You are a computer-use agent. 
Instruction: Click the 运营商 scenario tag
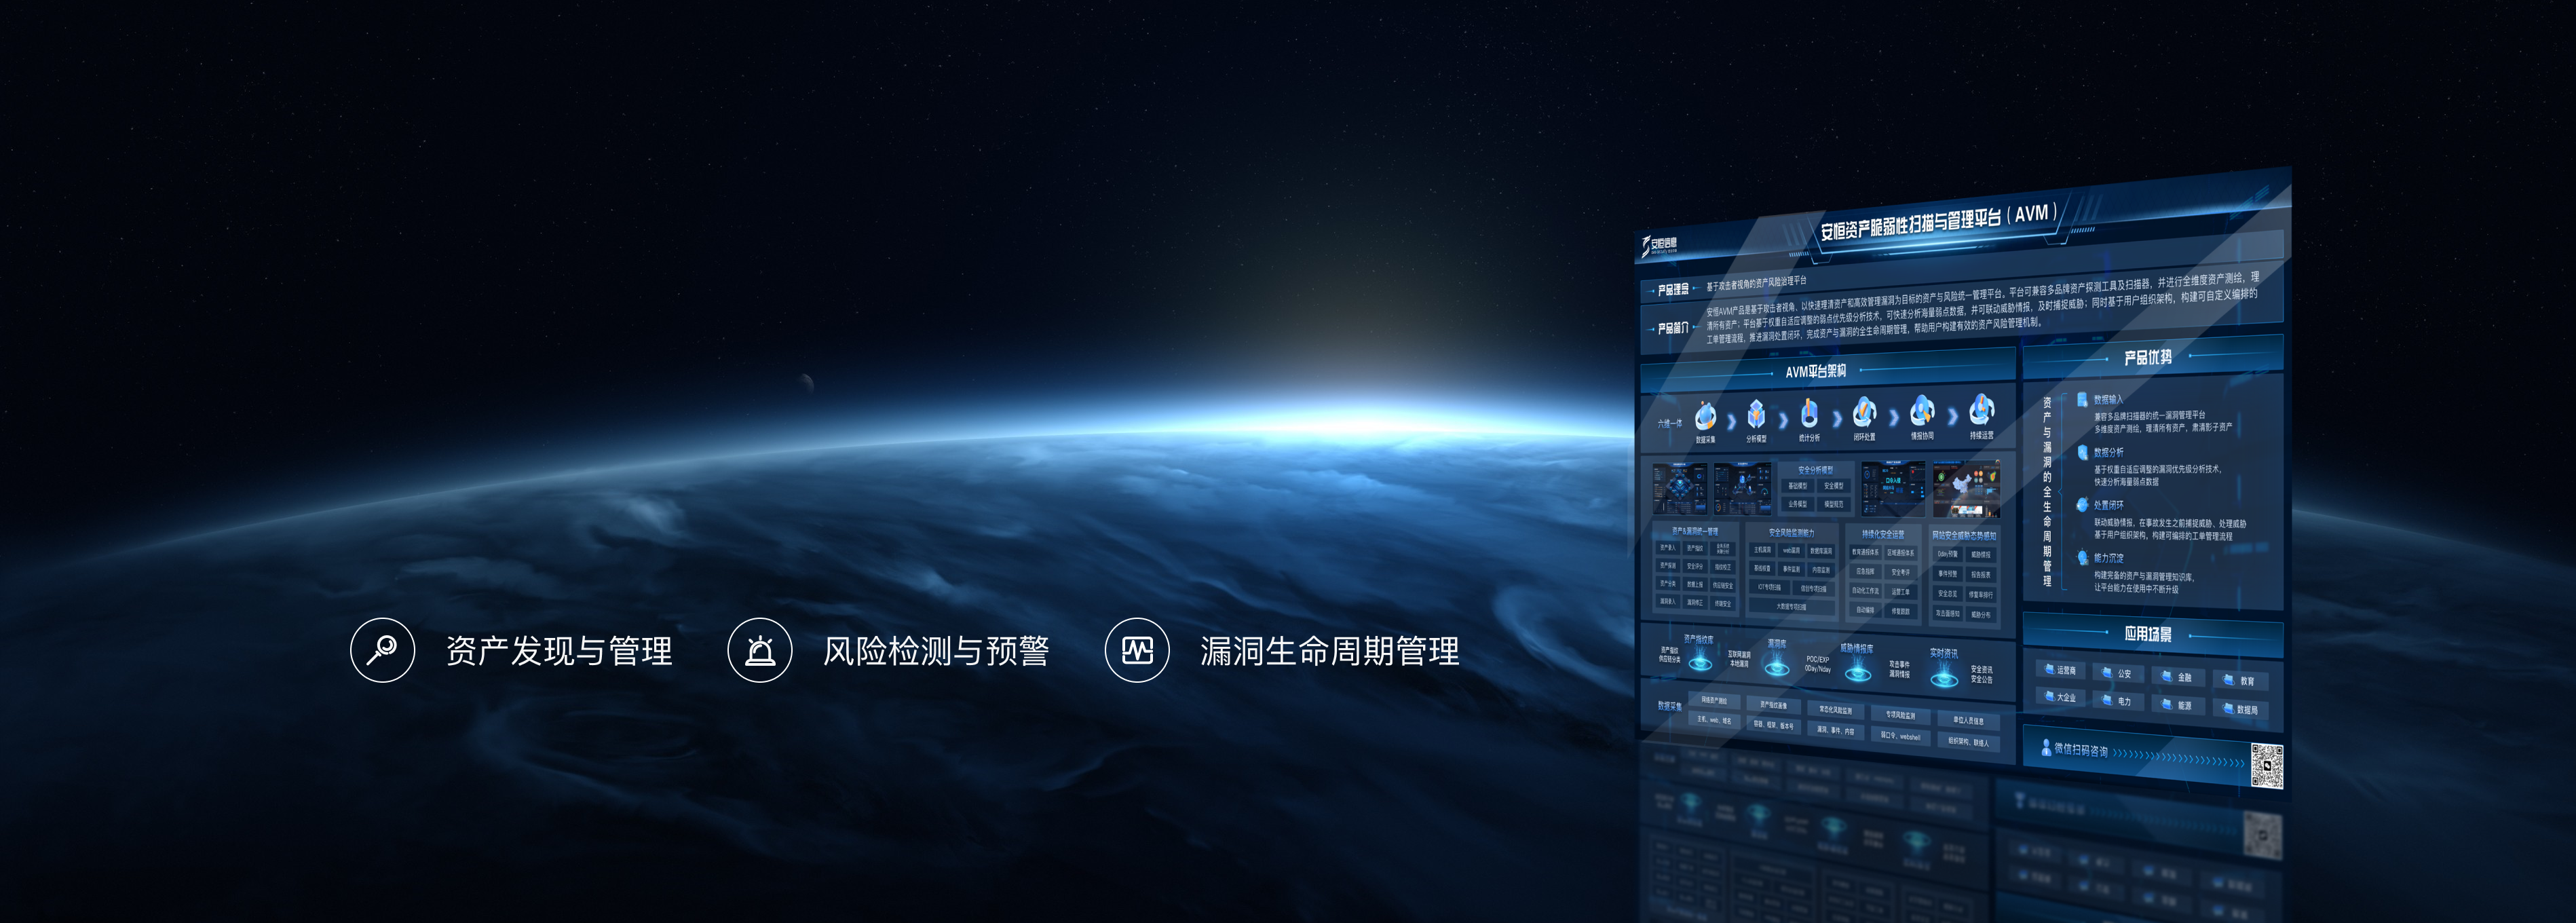[x=2060, y=670]
